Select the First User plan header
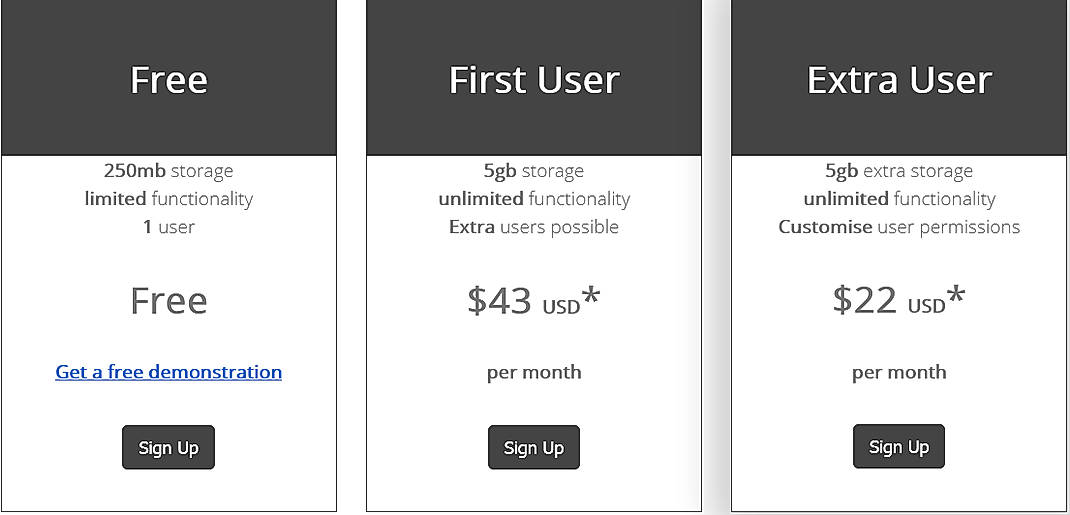 point(534,80)
